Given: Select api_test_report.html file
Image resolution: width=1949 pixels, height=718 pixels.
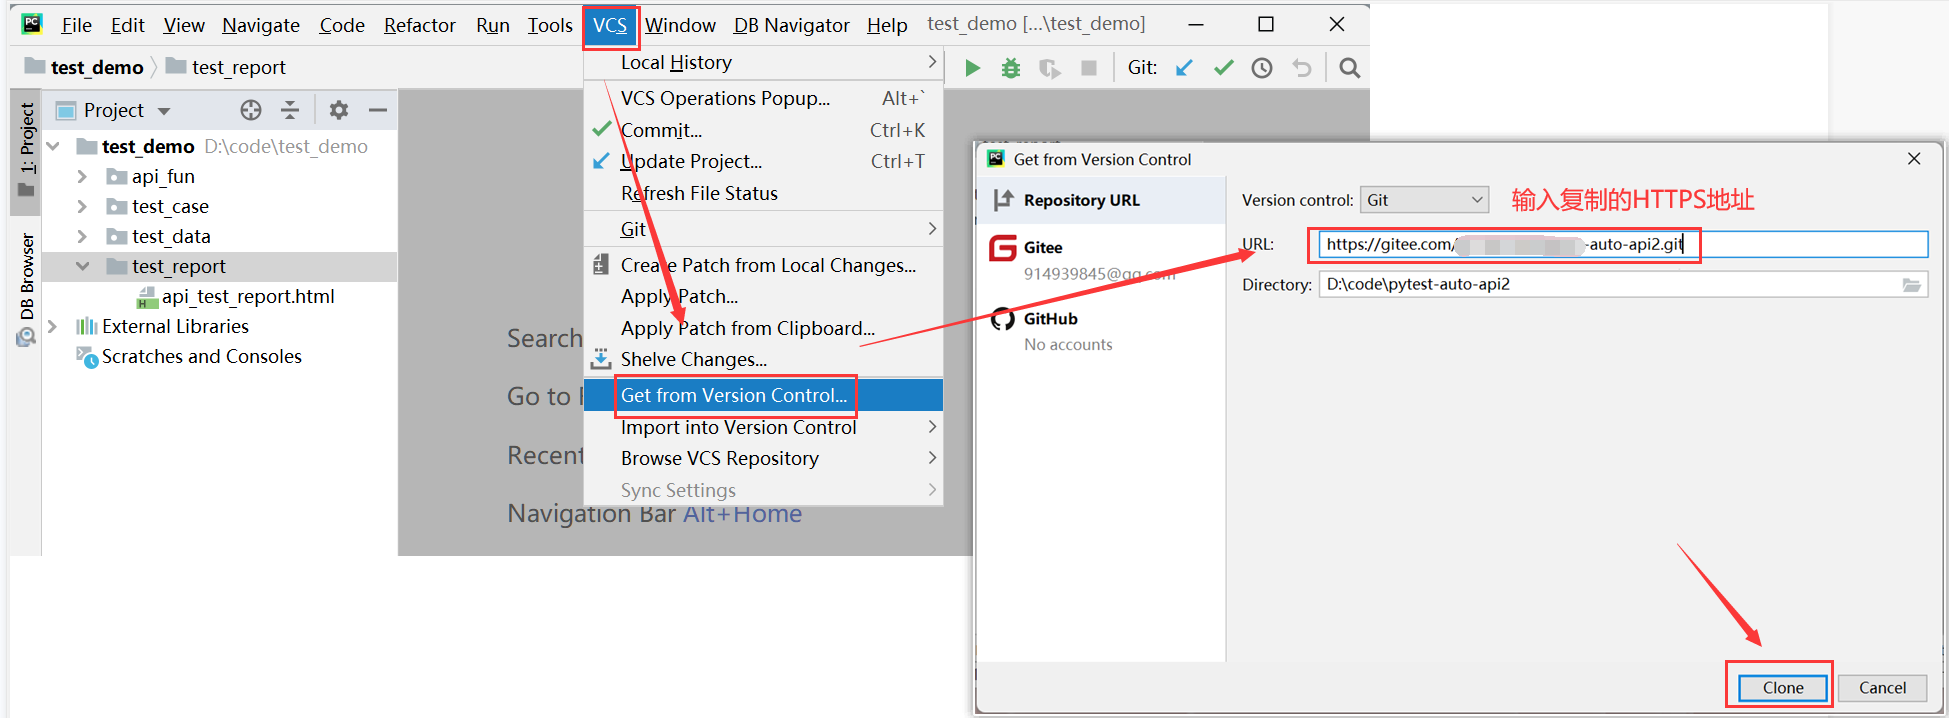Looking at the screenshot, I should 247,297.
